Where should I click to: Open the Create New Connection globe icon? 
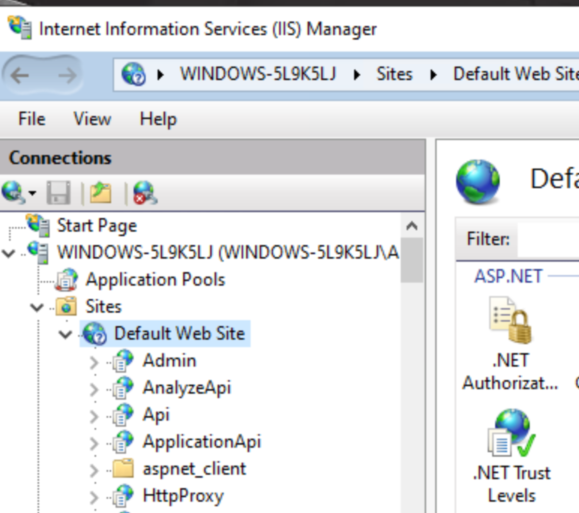[x=13, y=192]
